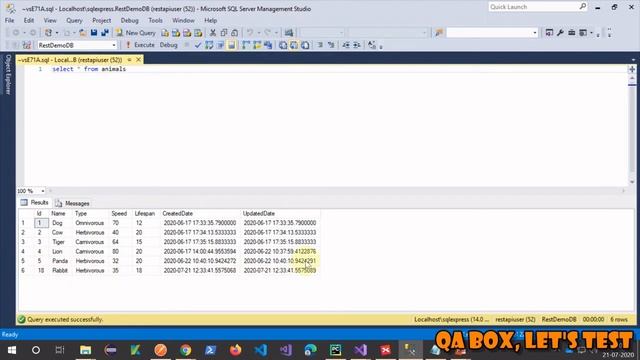This screenshot has width=640, height=360.
Task: Toggle Results to Grid icon
Action: [x=294, y=45]
